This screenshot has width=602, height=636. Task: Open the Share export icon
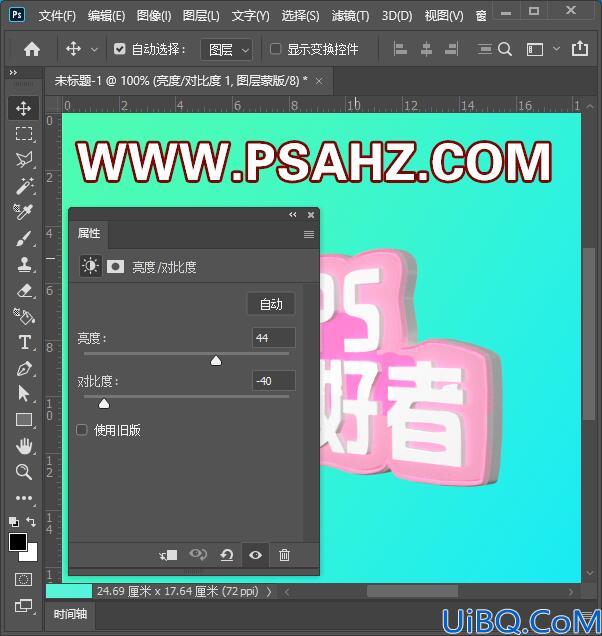tap(580, 49)
